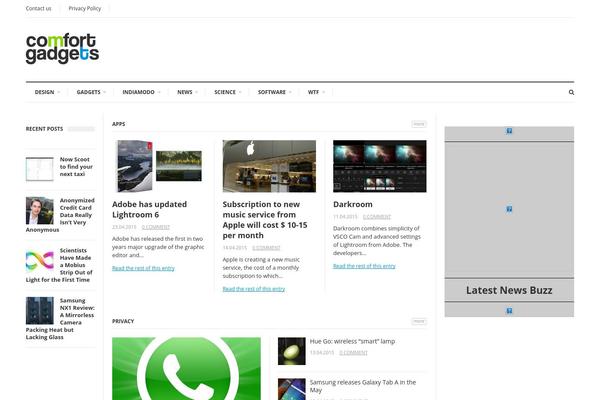600x400 pixels.
Task: Click the Samsung Galaxy Tab A thumbnail
Action: [292, 389]
